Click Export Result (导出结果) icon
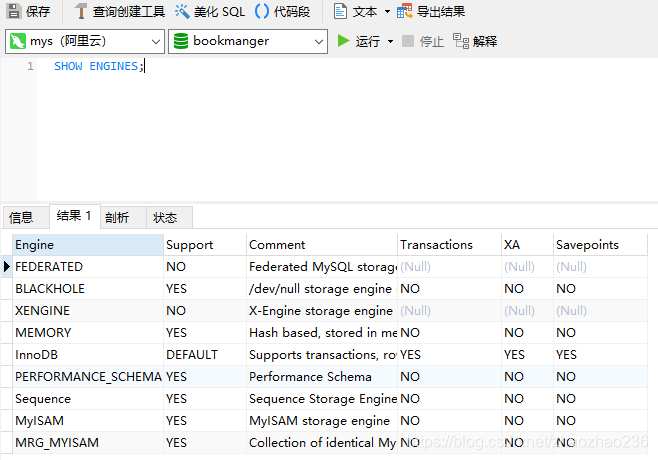Viewport: 658px width, 460px height. 405,11
